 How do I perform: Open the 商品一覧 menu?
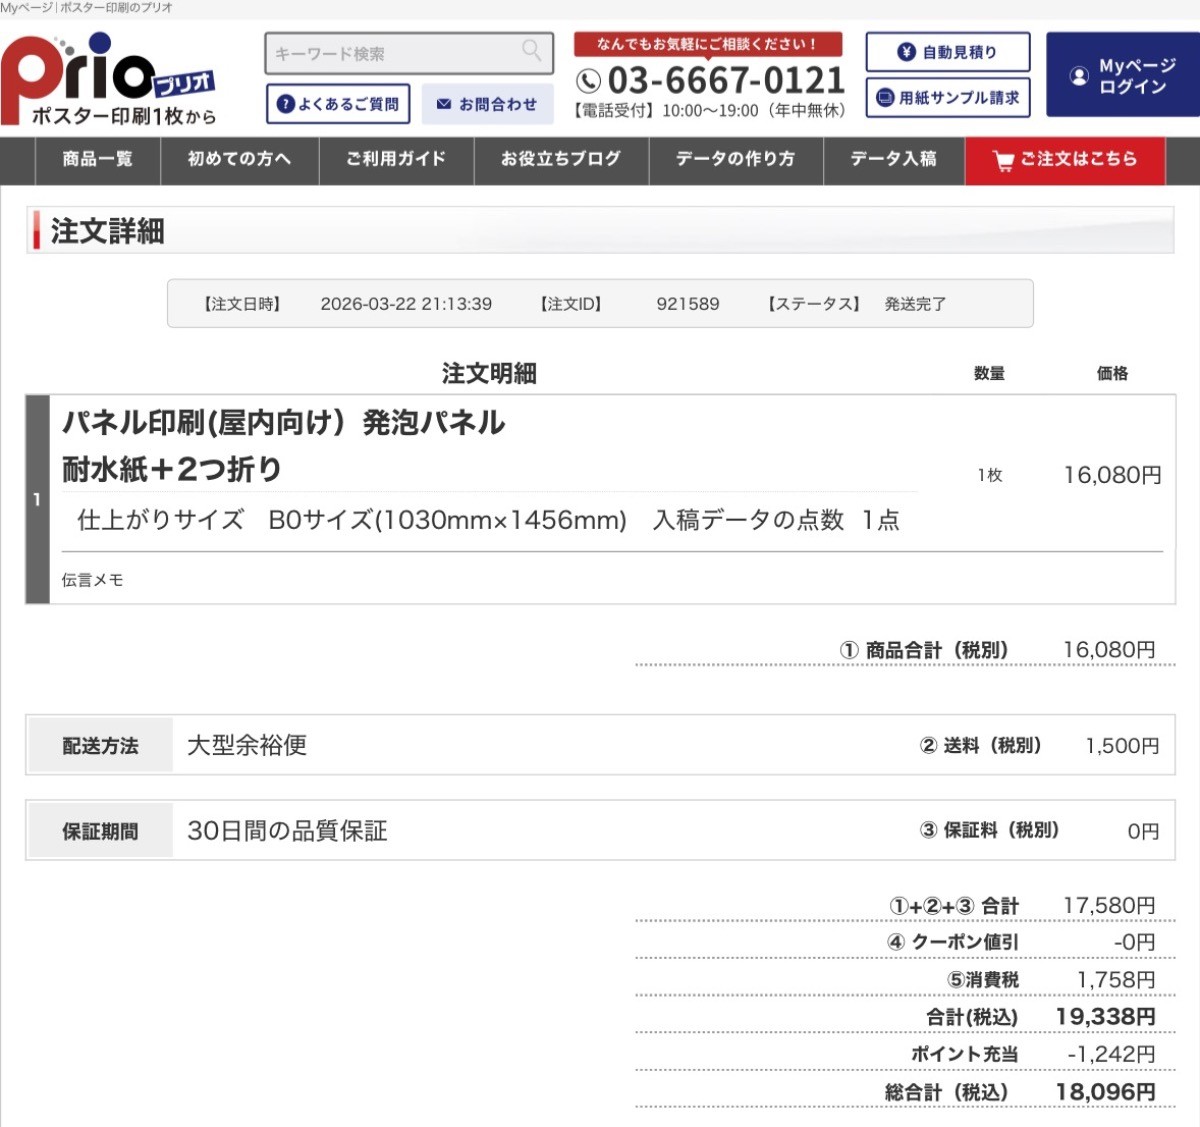click(97, 159)
